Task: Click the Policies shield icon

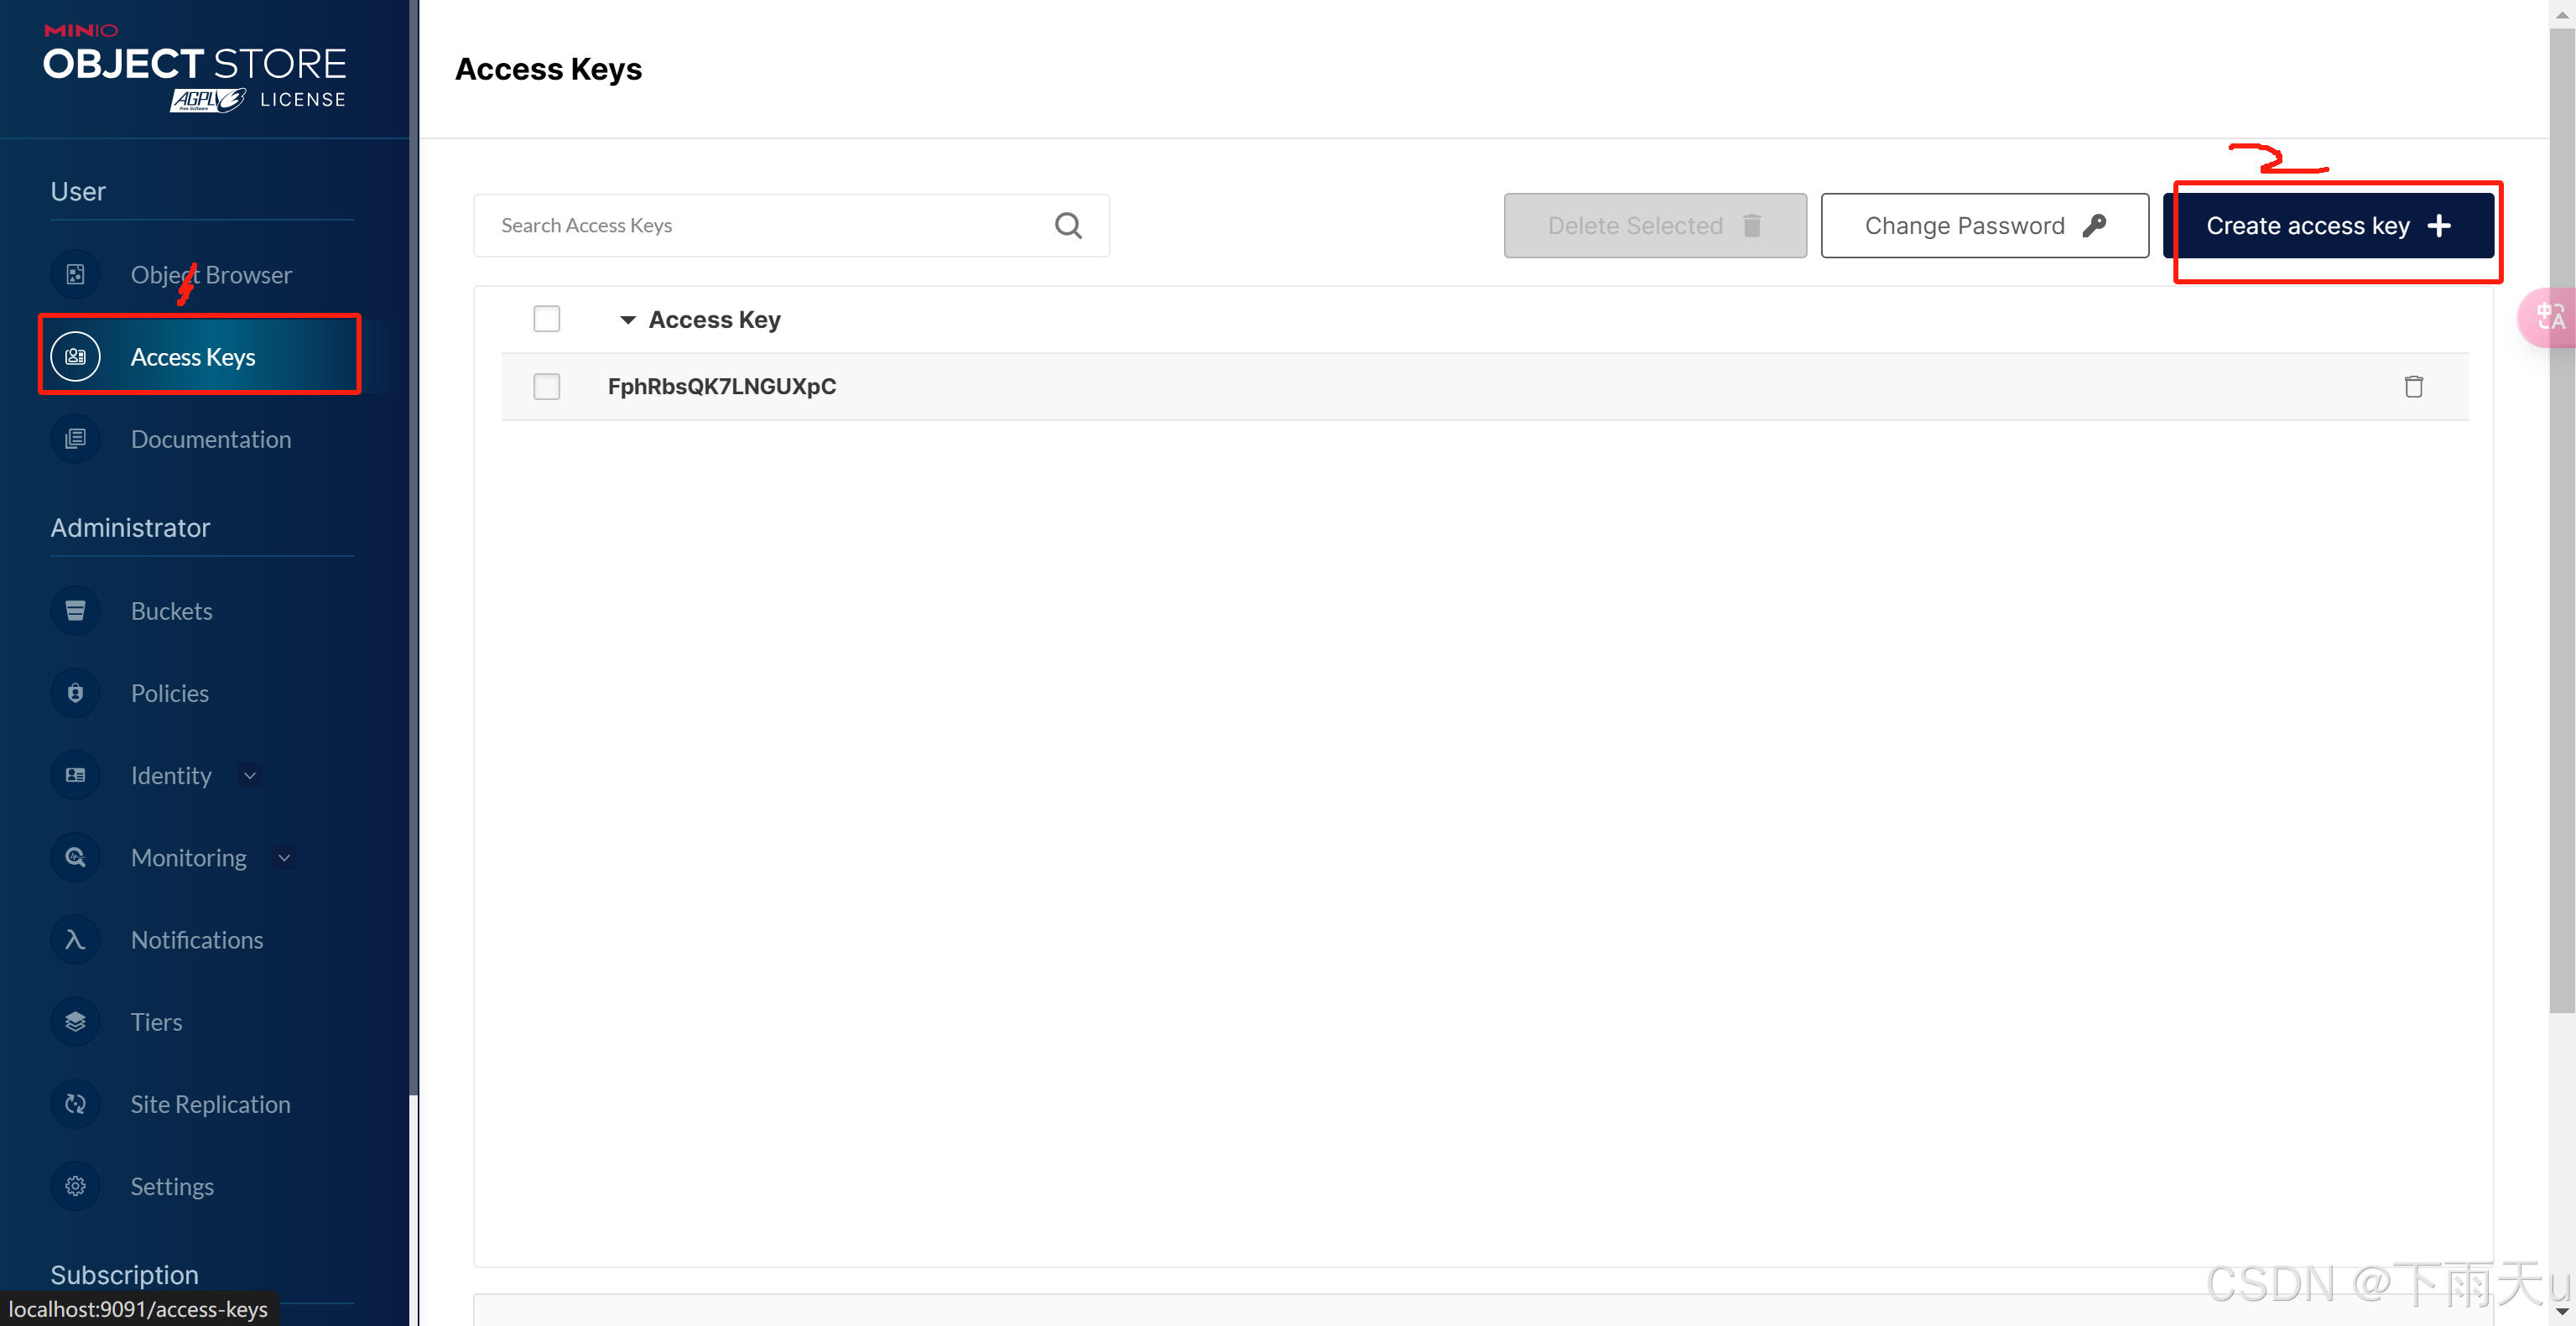Action: [75, 693]
